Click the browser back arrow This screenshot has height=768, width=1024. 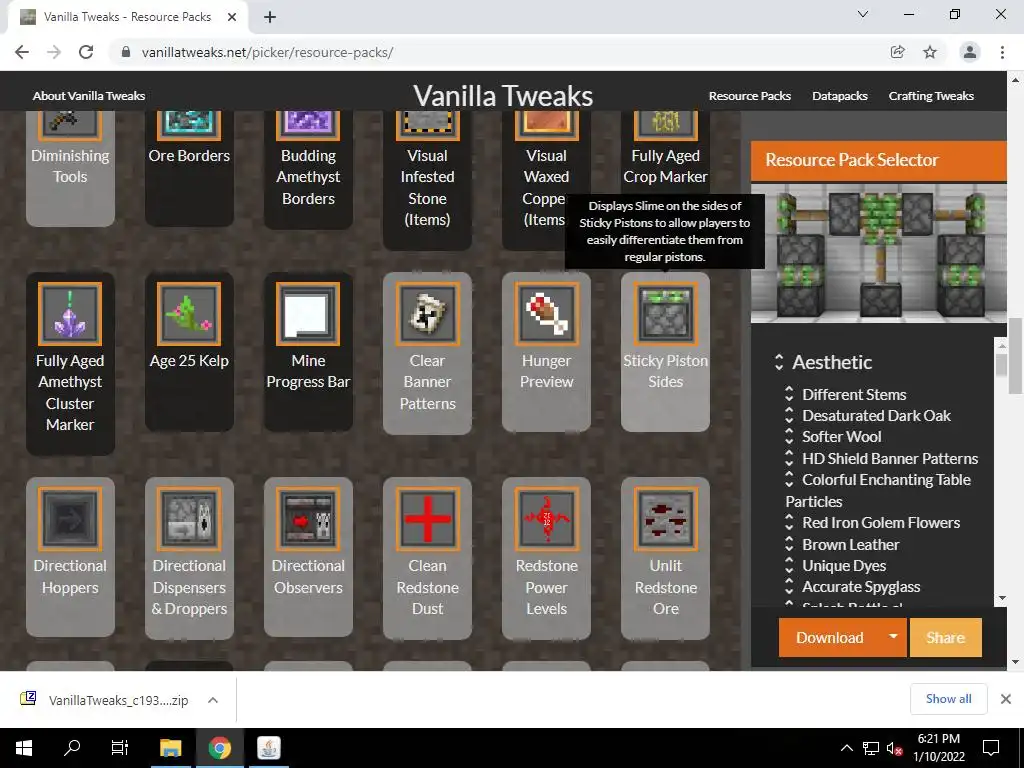[x=22, y=52]
